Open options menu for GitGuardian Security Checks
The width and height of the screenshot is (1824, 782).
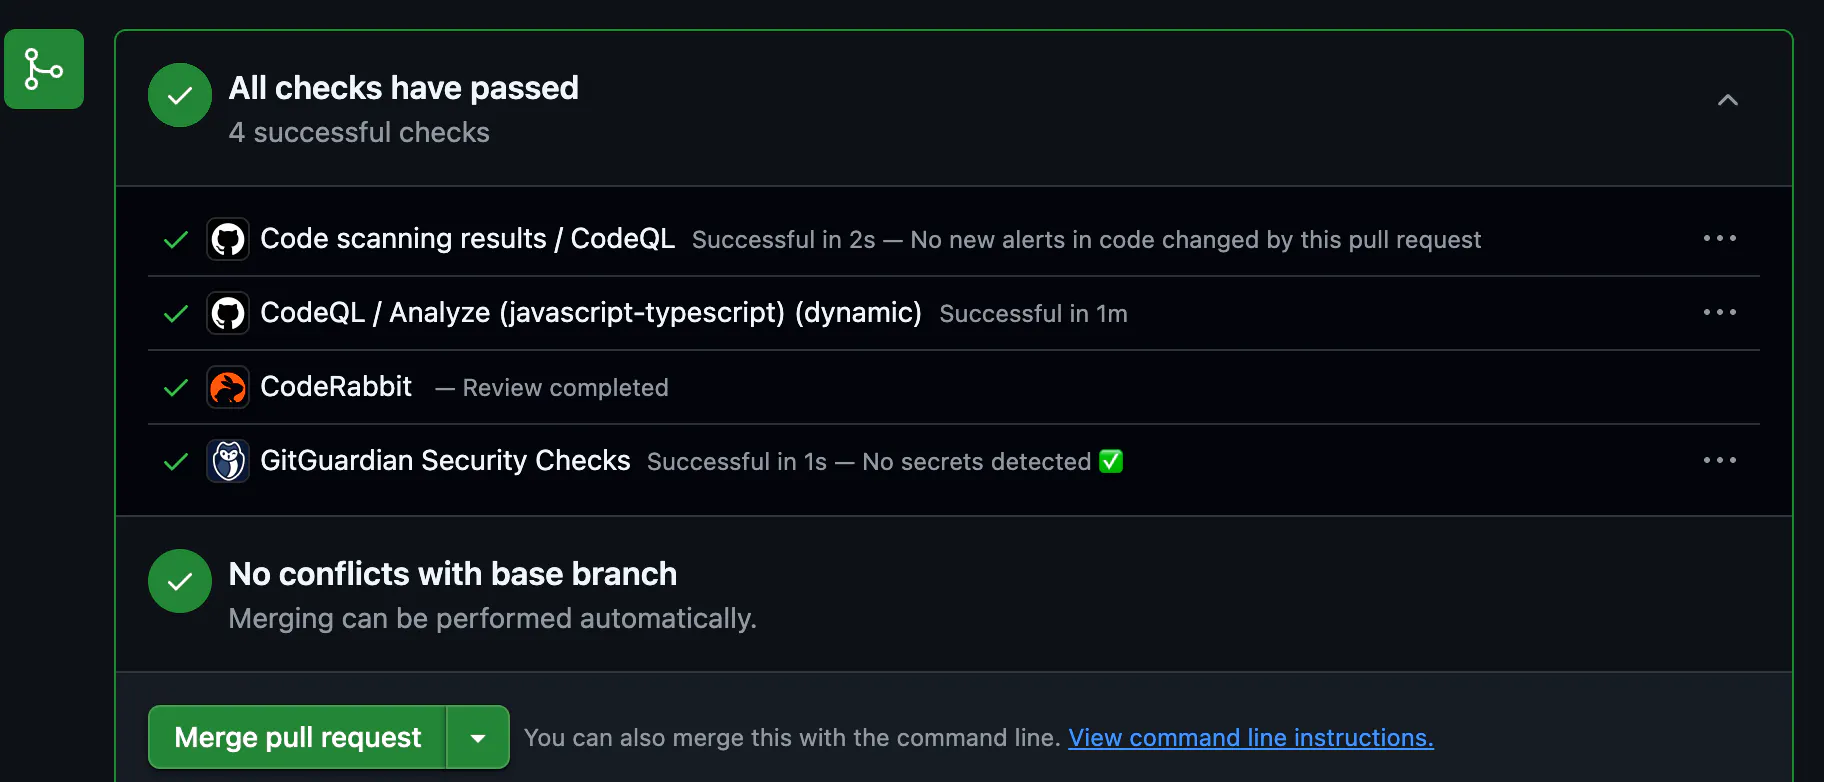(1719, 460)
